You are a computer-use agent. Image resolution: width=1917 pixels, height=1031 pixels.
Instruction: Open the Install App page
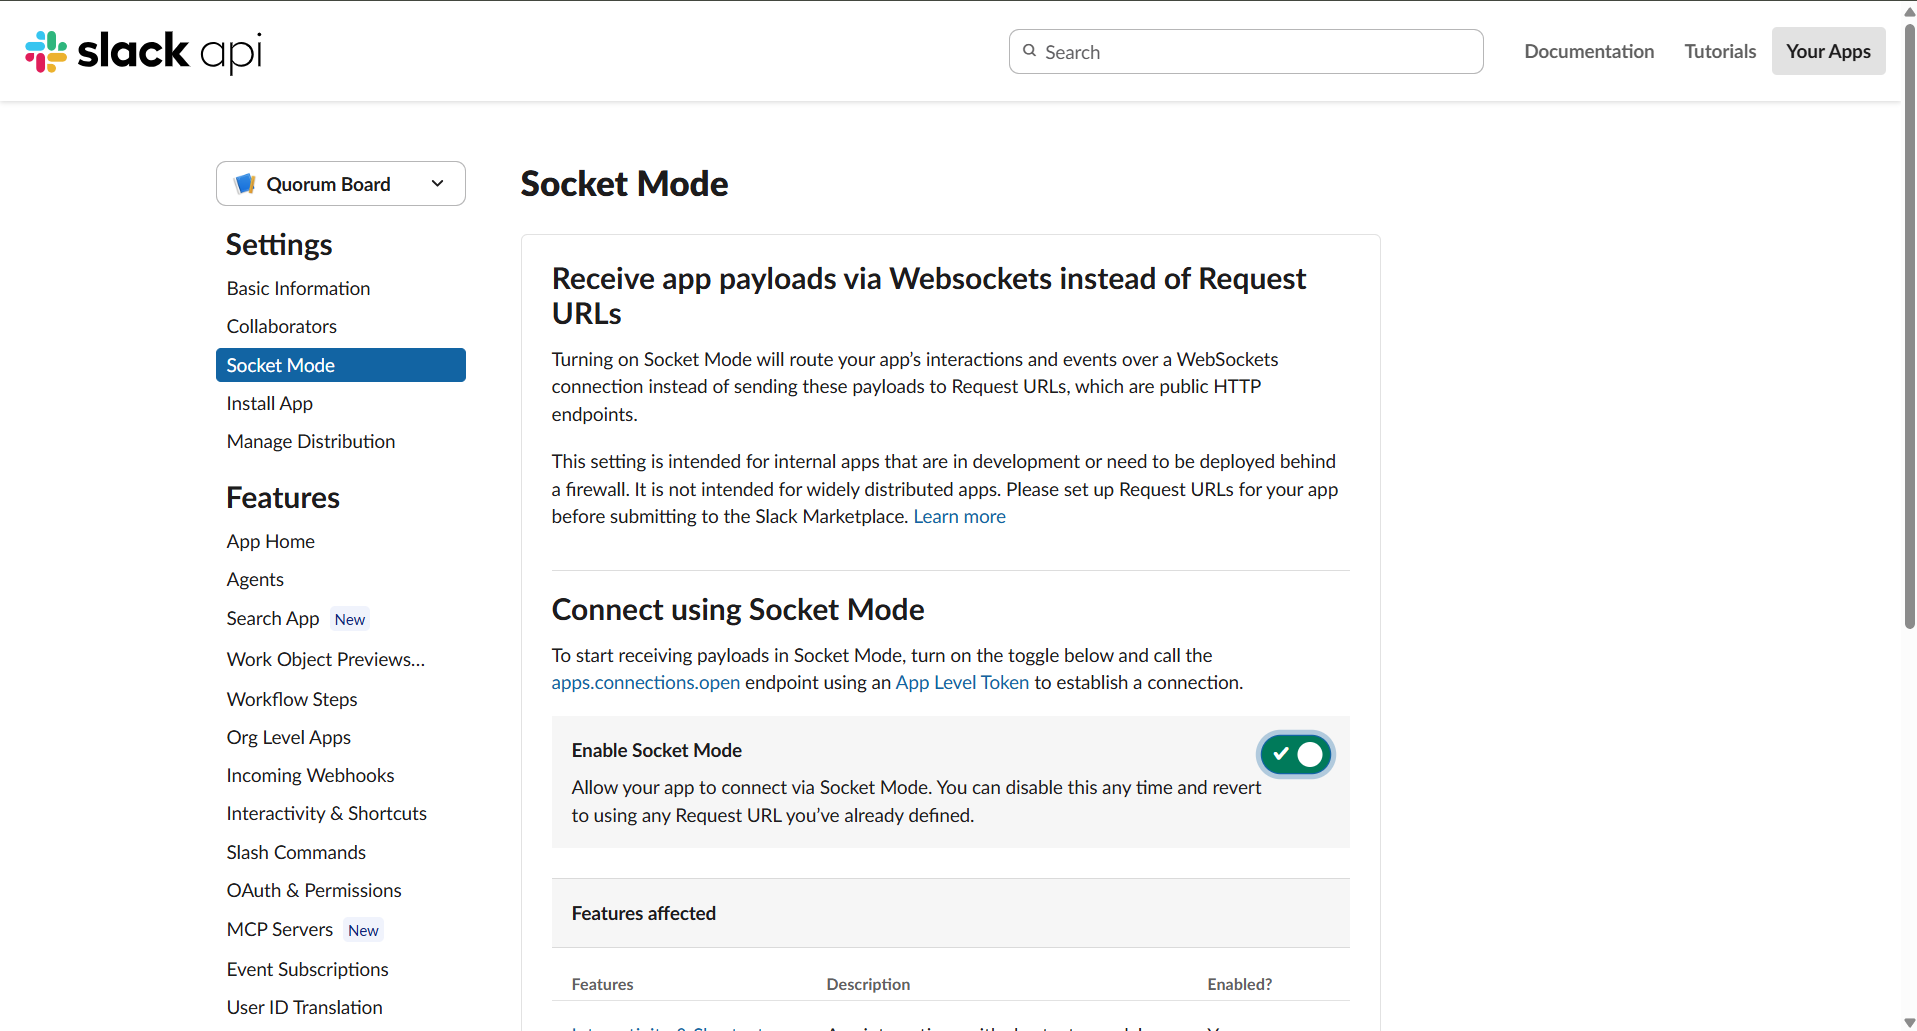pos(270,403)
